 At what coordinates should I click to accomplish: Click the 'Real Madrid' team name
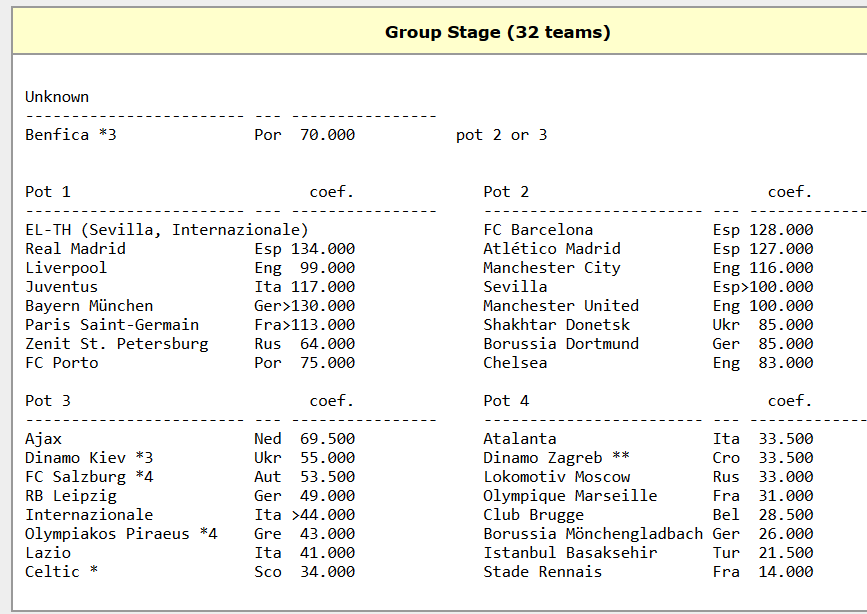point(75,248)
